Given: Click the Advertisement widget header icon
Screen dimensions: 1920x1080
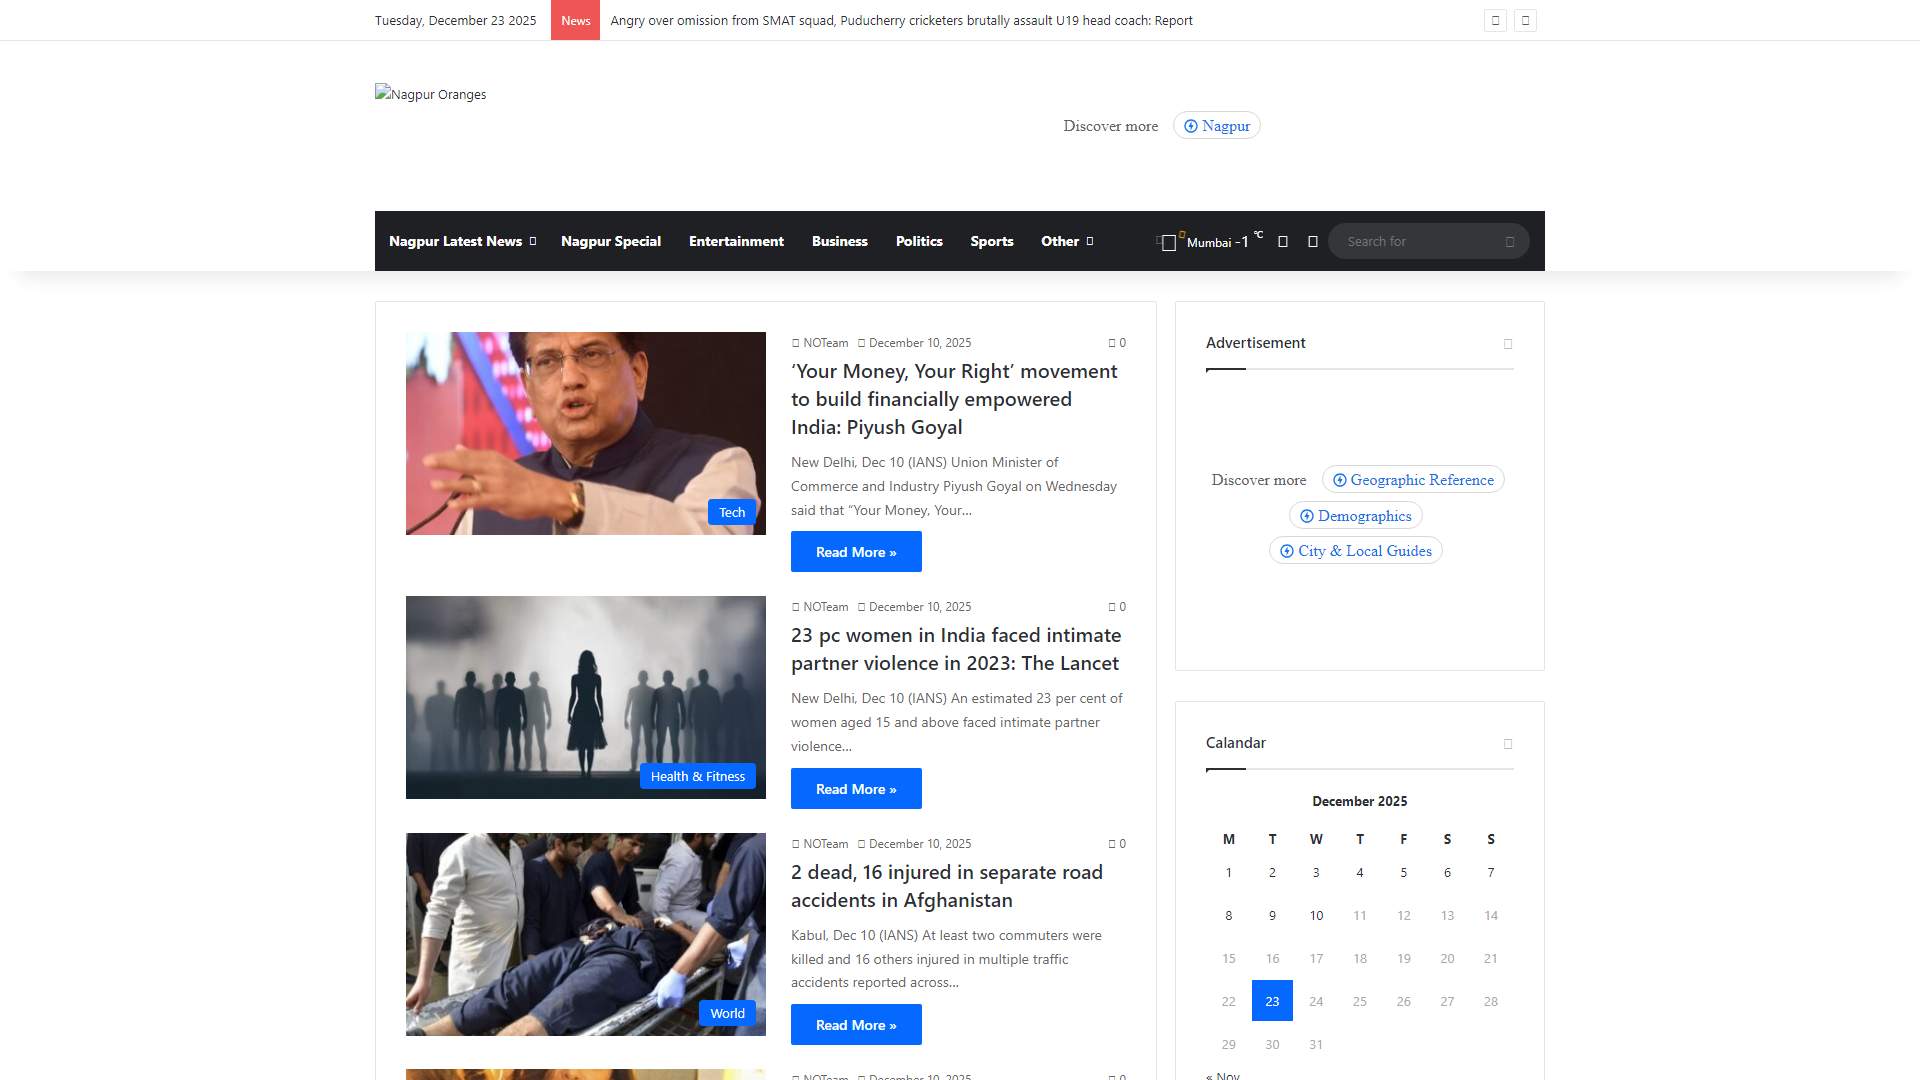Looking at the screenshot, I should pos(1508,344).
